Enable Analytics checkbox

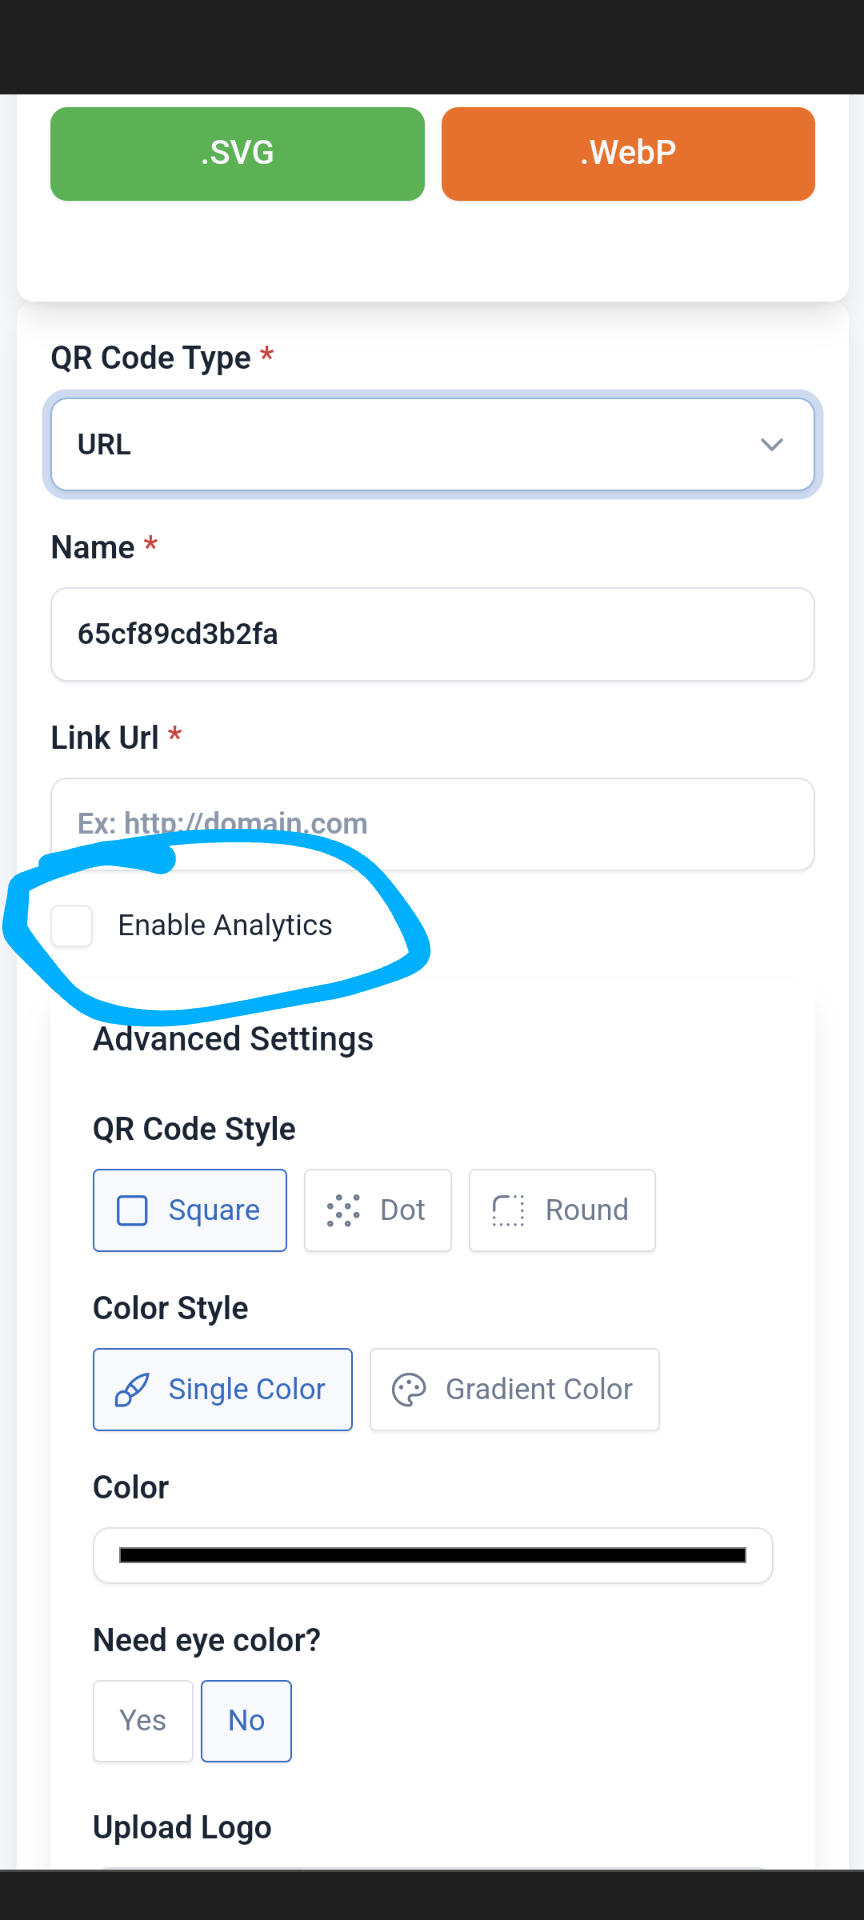click(72, 926)
